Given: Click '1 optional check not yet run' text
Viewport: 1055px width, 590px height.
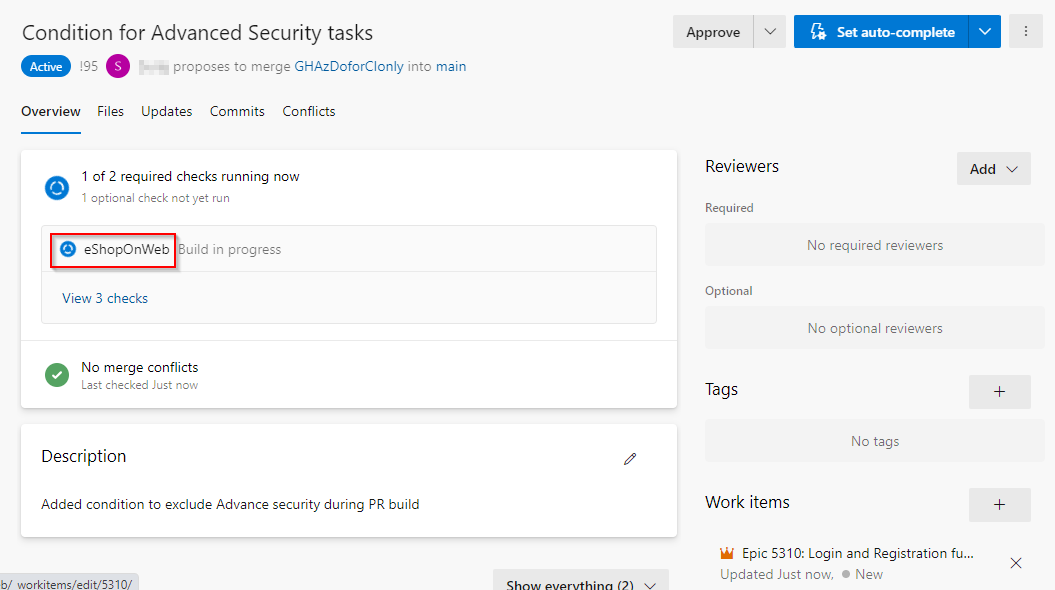Looking at the screenshot, I should 155,198.
